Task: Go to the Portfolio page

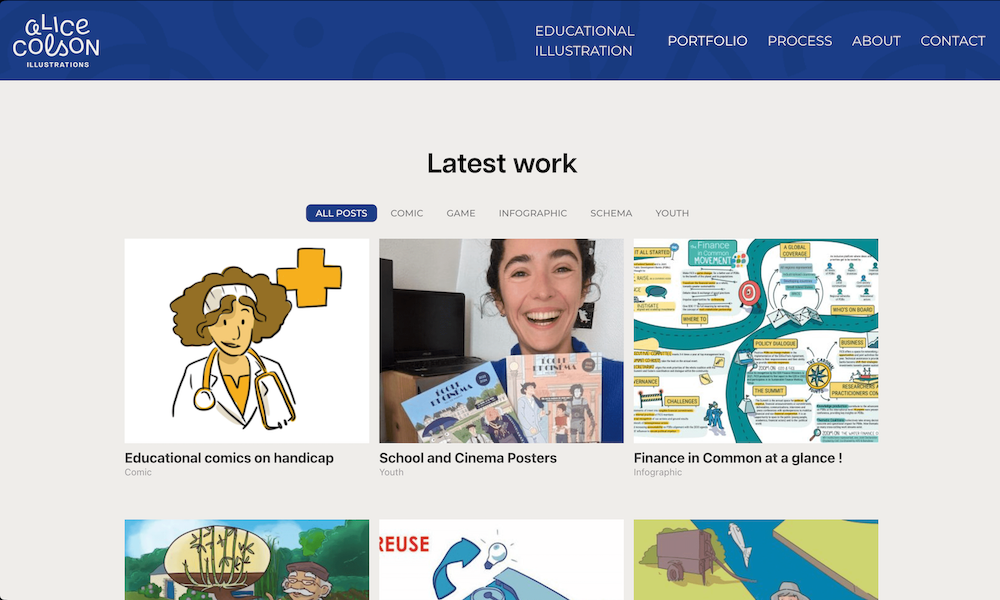Action: point(707,41)
